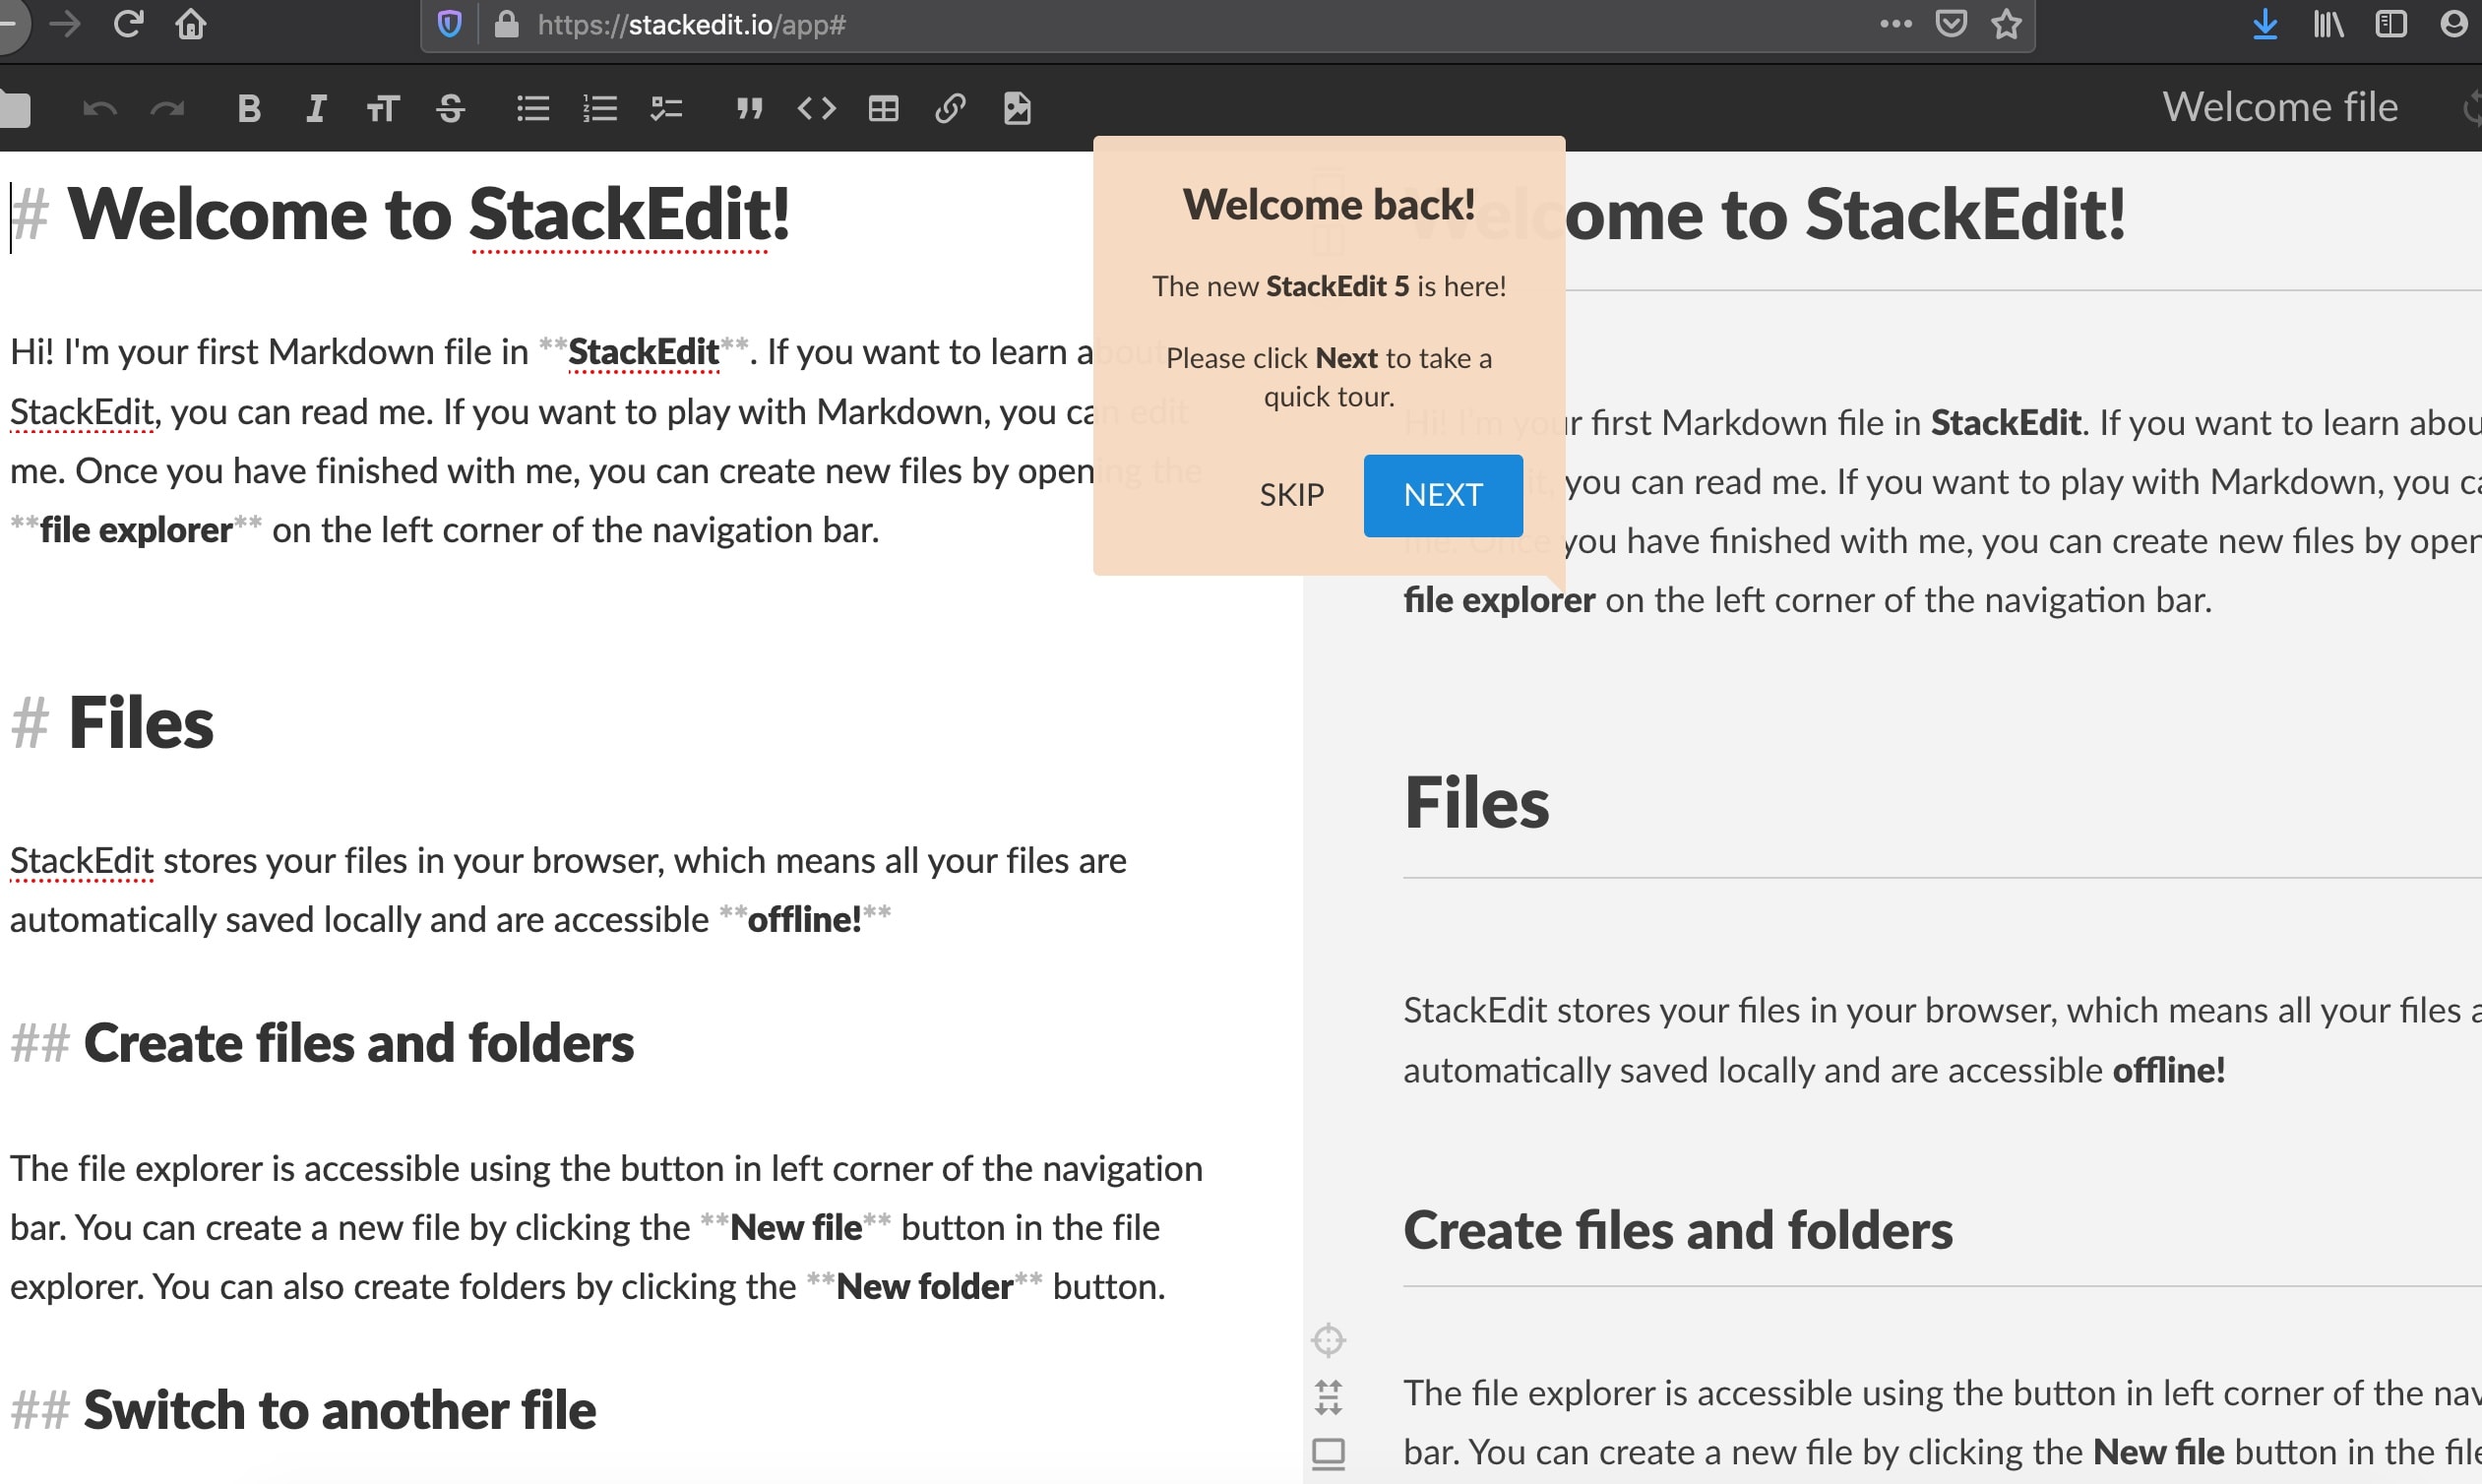Click the bold 'offline!' text in the editor

click(804, 919)
